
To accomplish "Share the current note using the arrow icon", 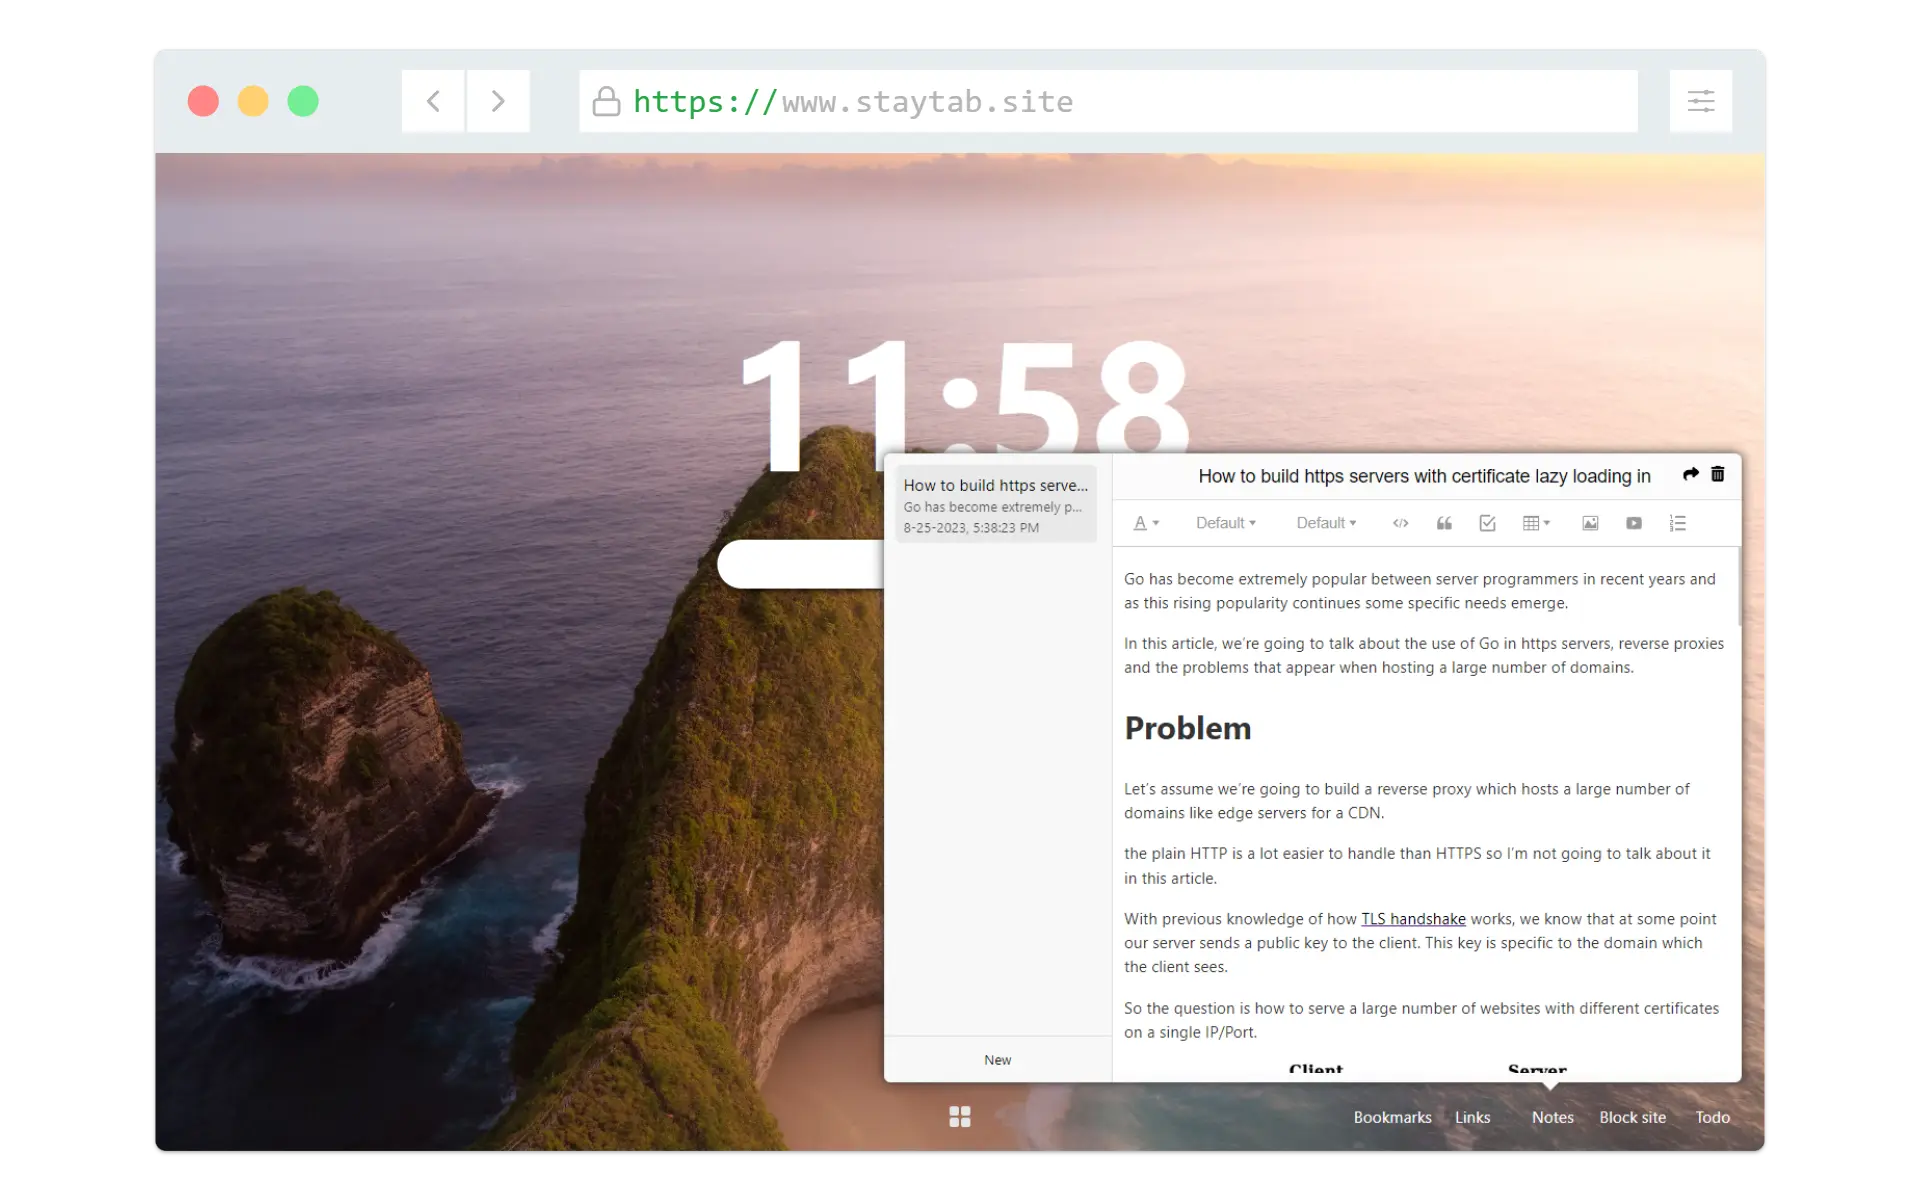I will 1690,474.
